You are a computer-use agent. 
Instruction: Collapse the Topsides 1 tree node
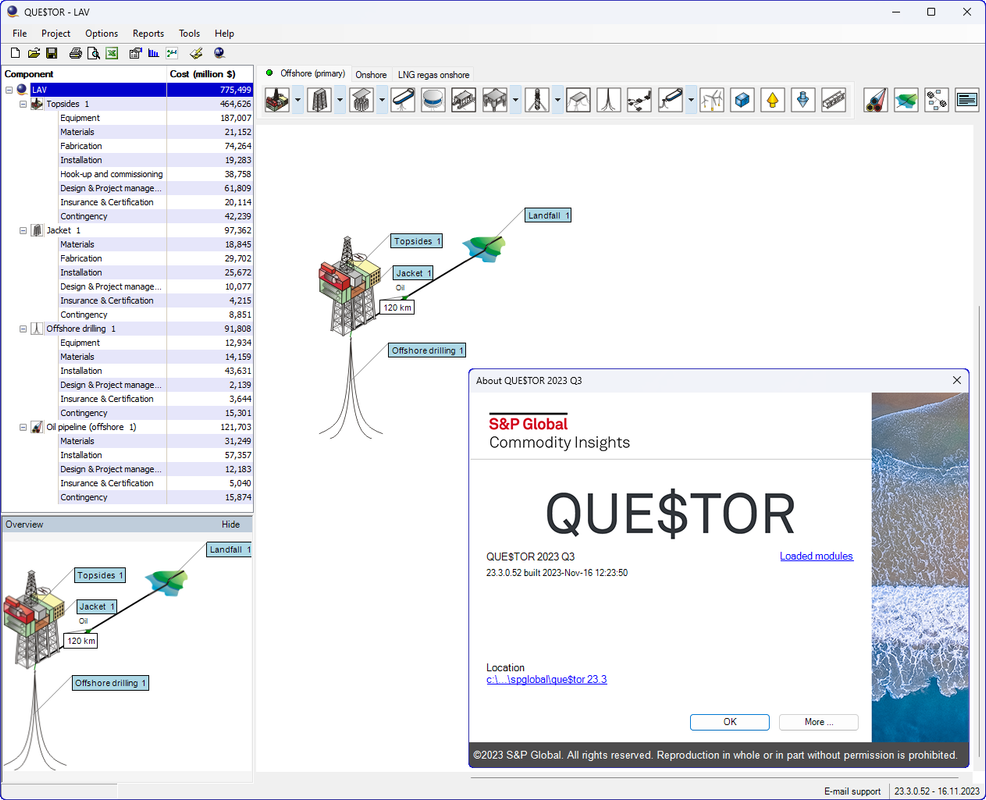[x=23, y=104]
